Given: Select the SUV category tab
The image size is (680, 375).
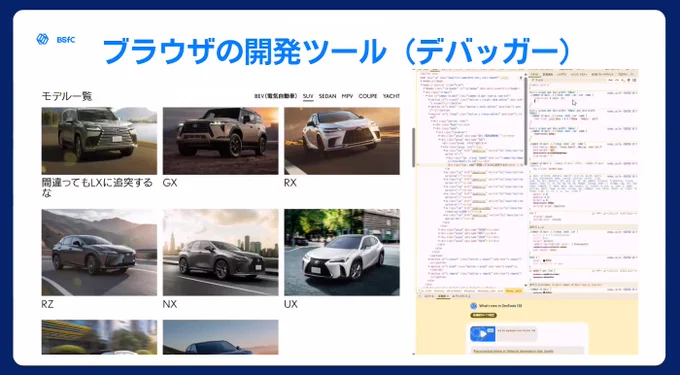Looking at the screenshot, I should (308, 96).
